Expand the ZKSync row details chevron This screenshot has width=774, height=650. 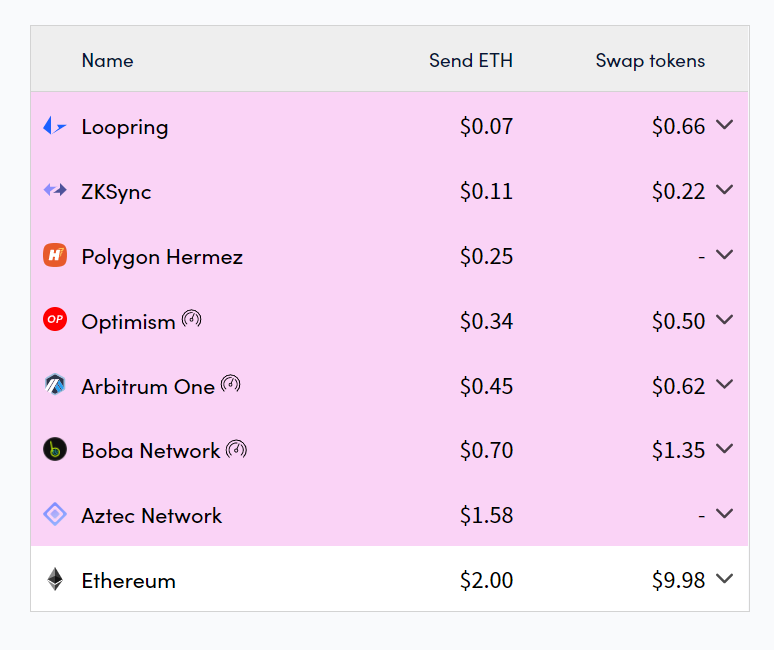tap(724, 190)
